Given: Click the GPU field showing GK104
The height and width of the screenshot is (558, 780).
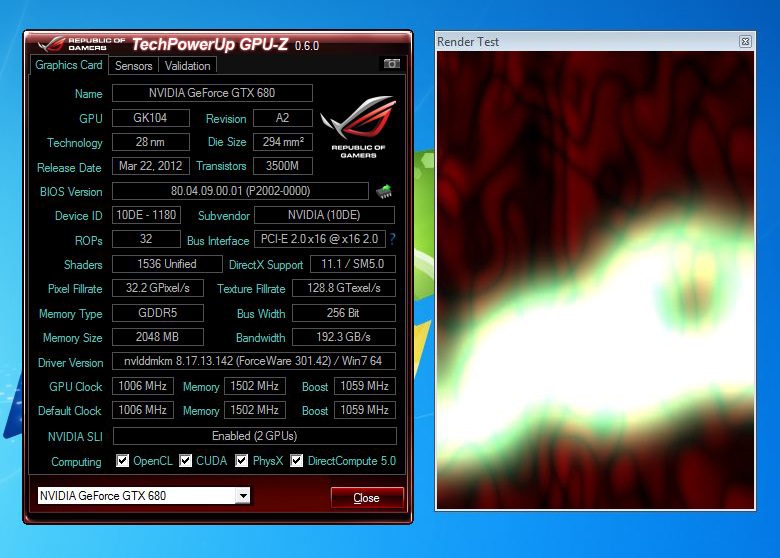Looking at the screenshot, I should pyautogui.click(x=151, y=118).
